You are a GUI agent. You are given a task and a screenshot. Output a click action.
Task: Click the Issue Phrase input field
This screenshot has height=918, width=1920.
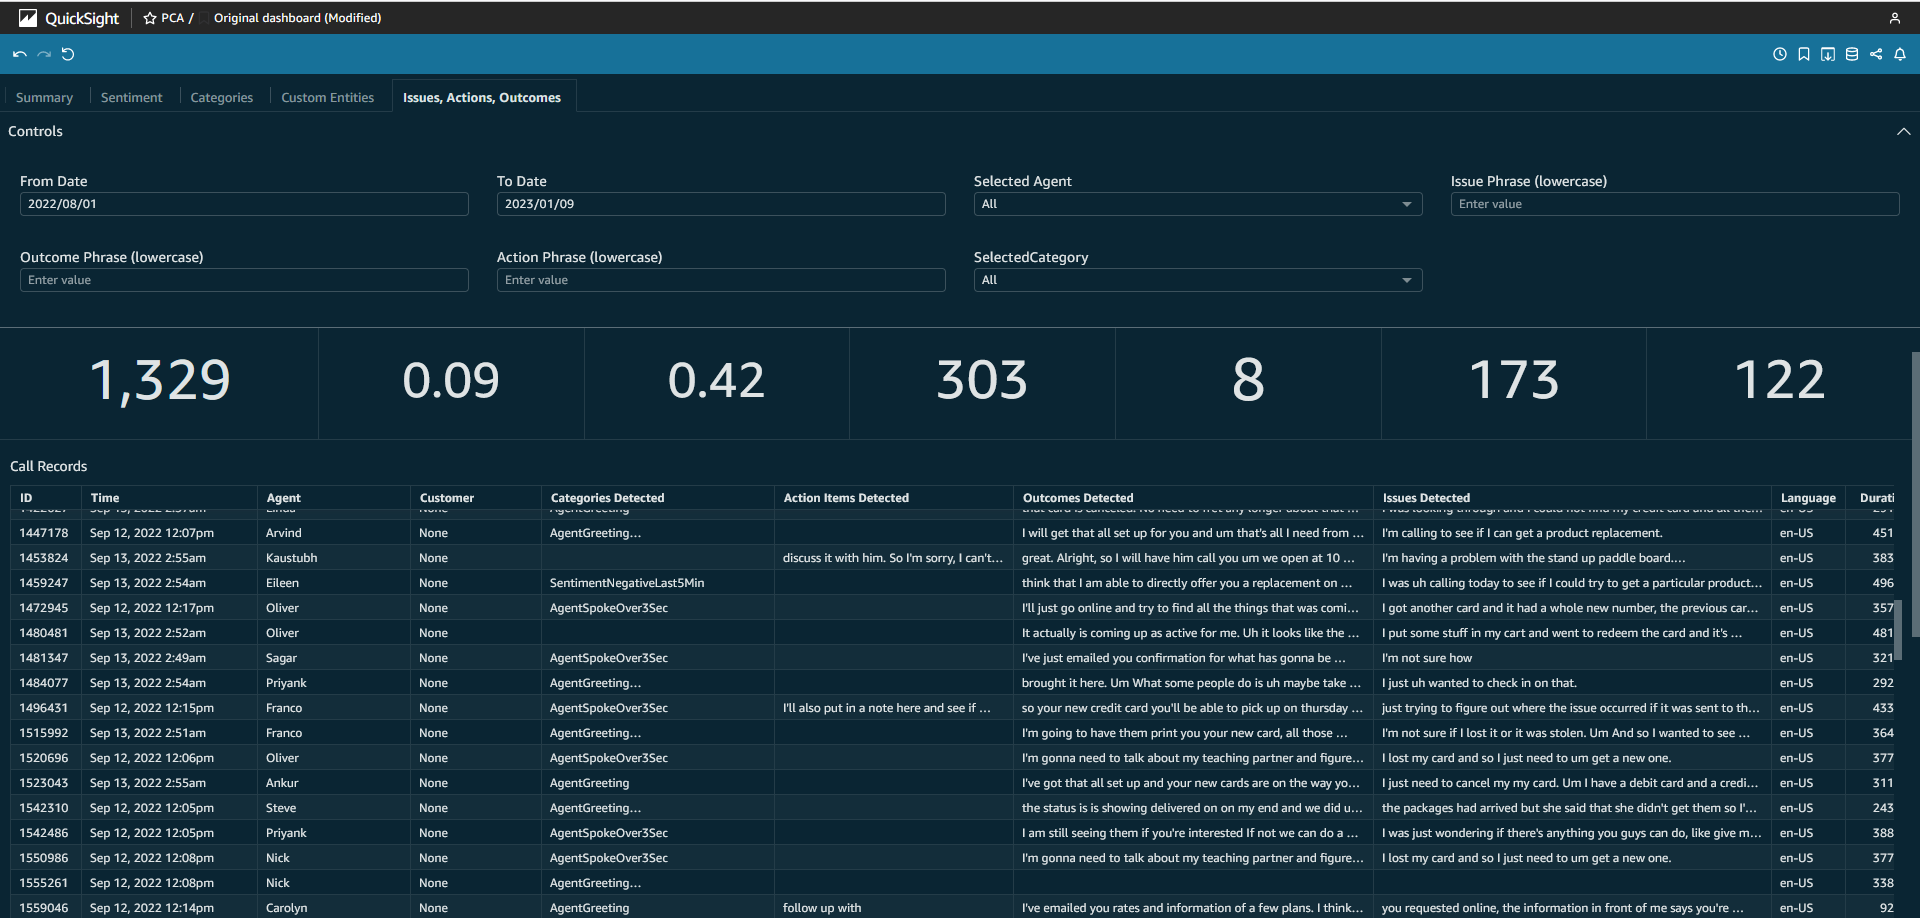(x=1674, y=204)
